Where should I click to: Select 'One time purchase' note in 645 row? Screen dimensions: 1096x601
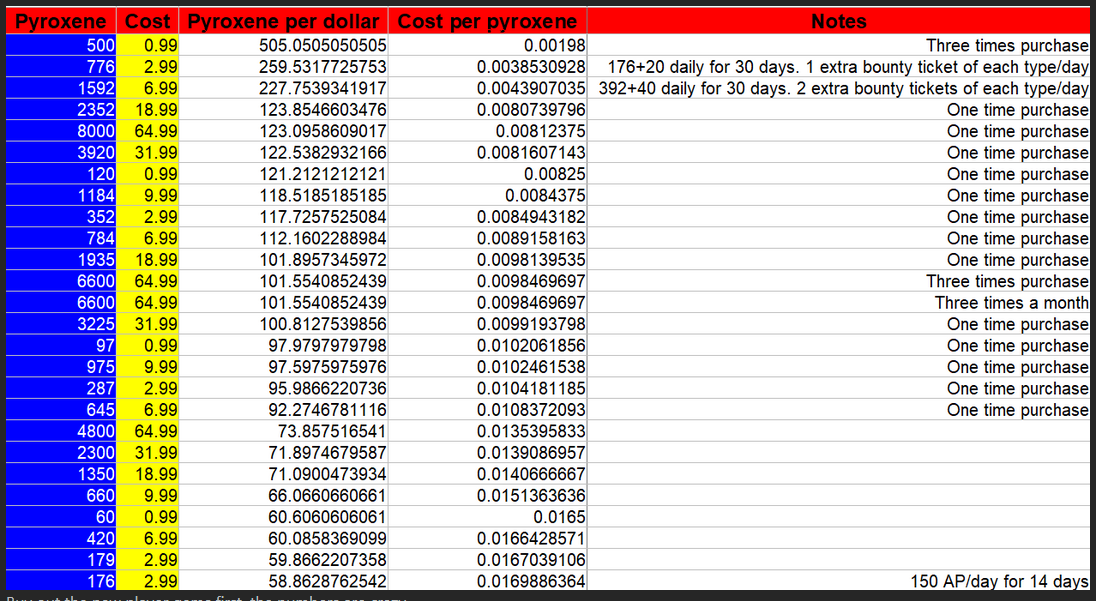point(839,410)
